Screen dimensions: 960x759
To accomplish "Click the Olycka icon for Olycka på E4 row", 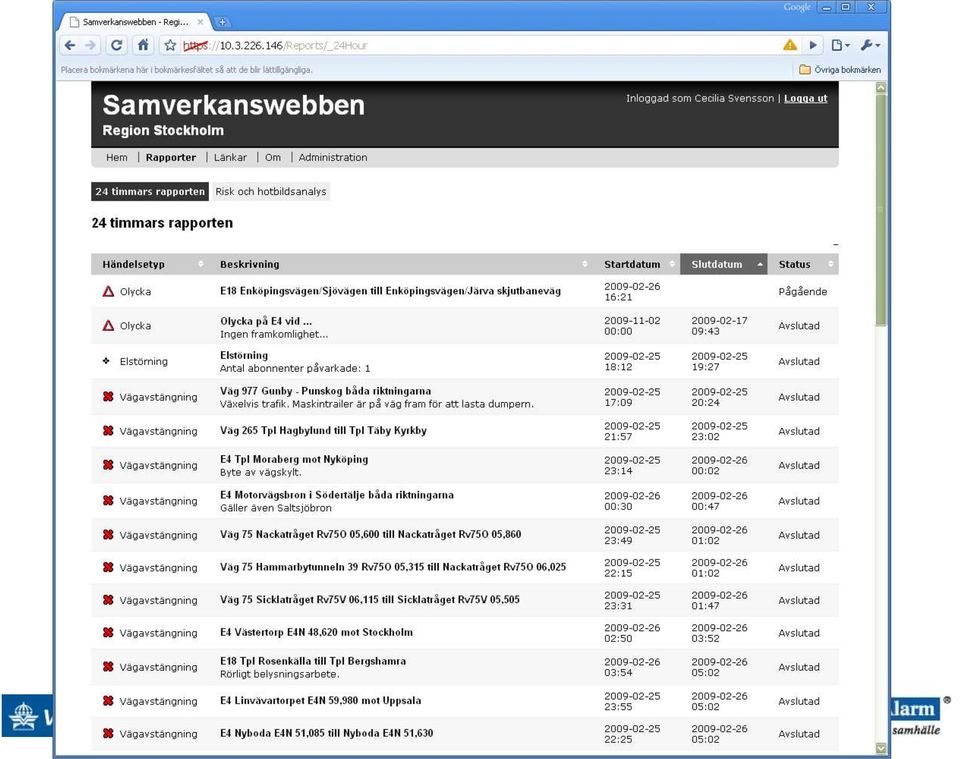I will pyautogui.click(x=108, y=326).
